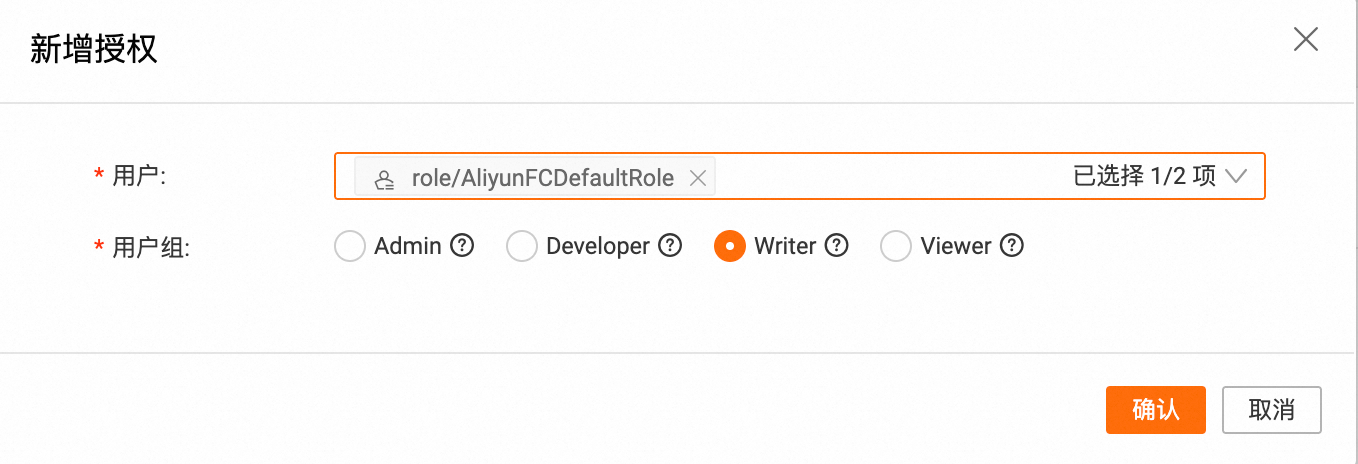This screenshot has width=1358, height=464.
Task: Open user list via 已选择 1/2 项 text
Action: click(1144, 177)
